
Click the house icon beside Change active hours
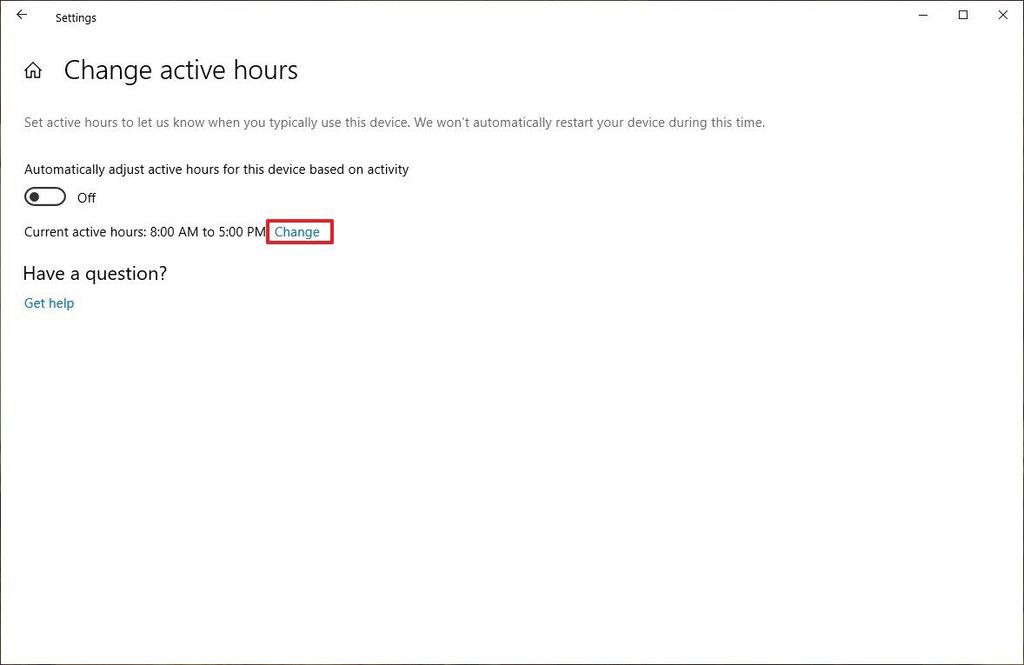[33, 70]
